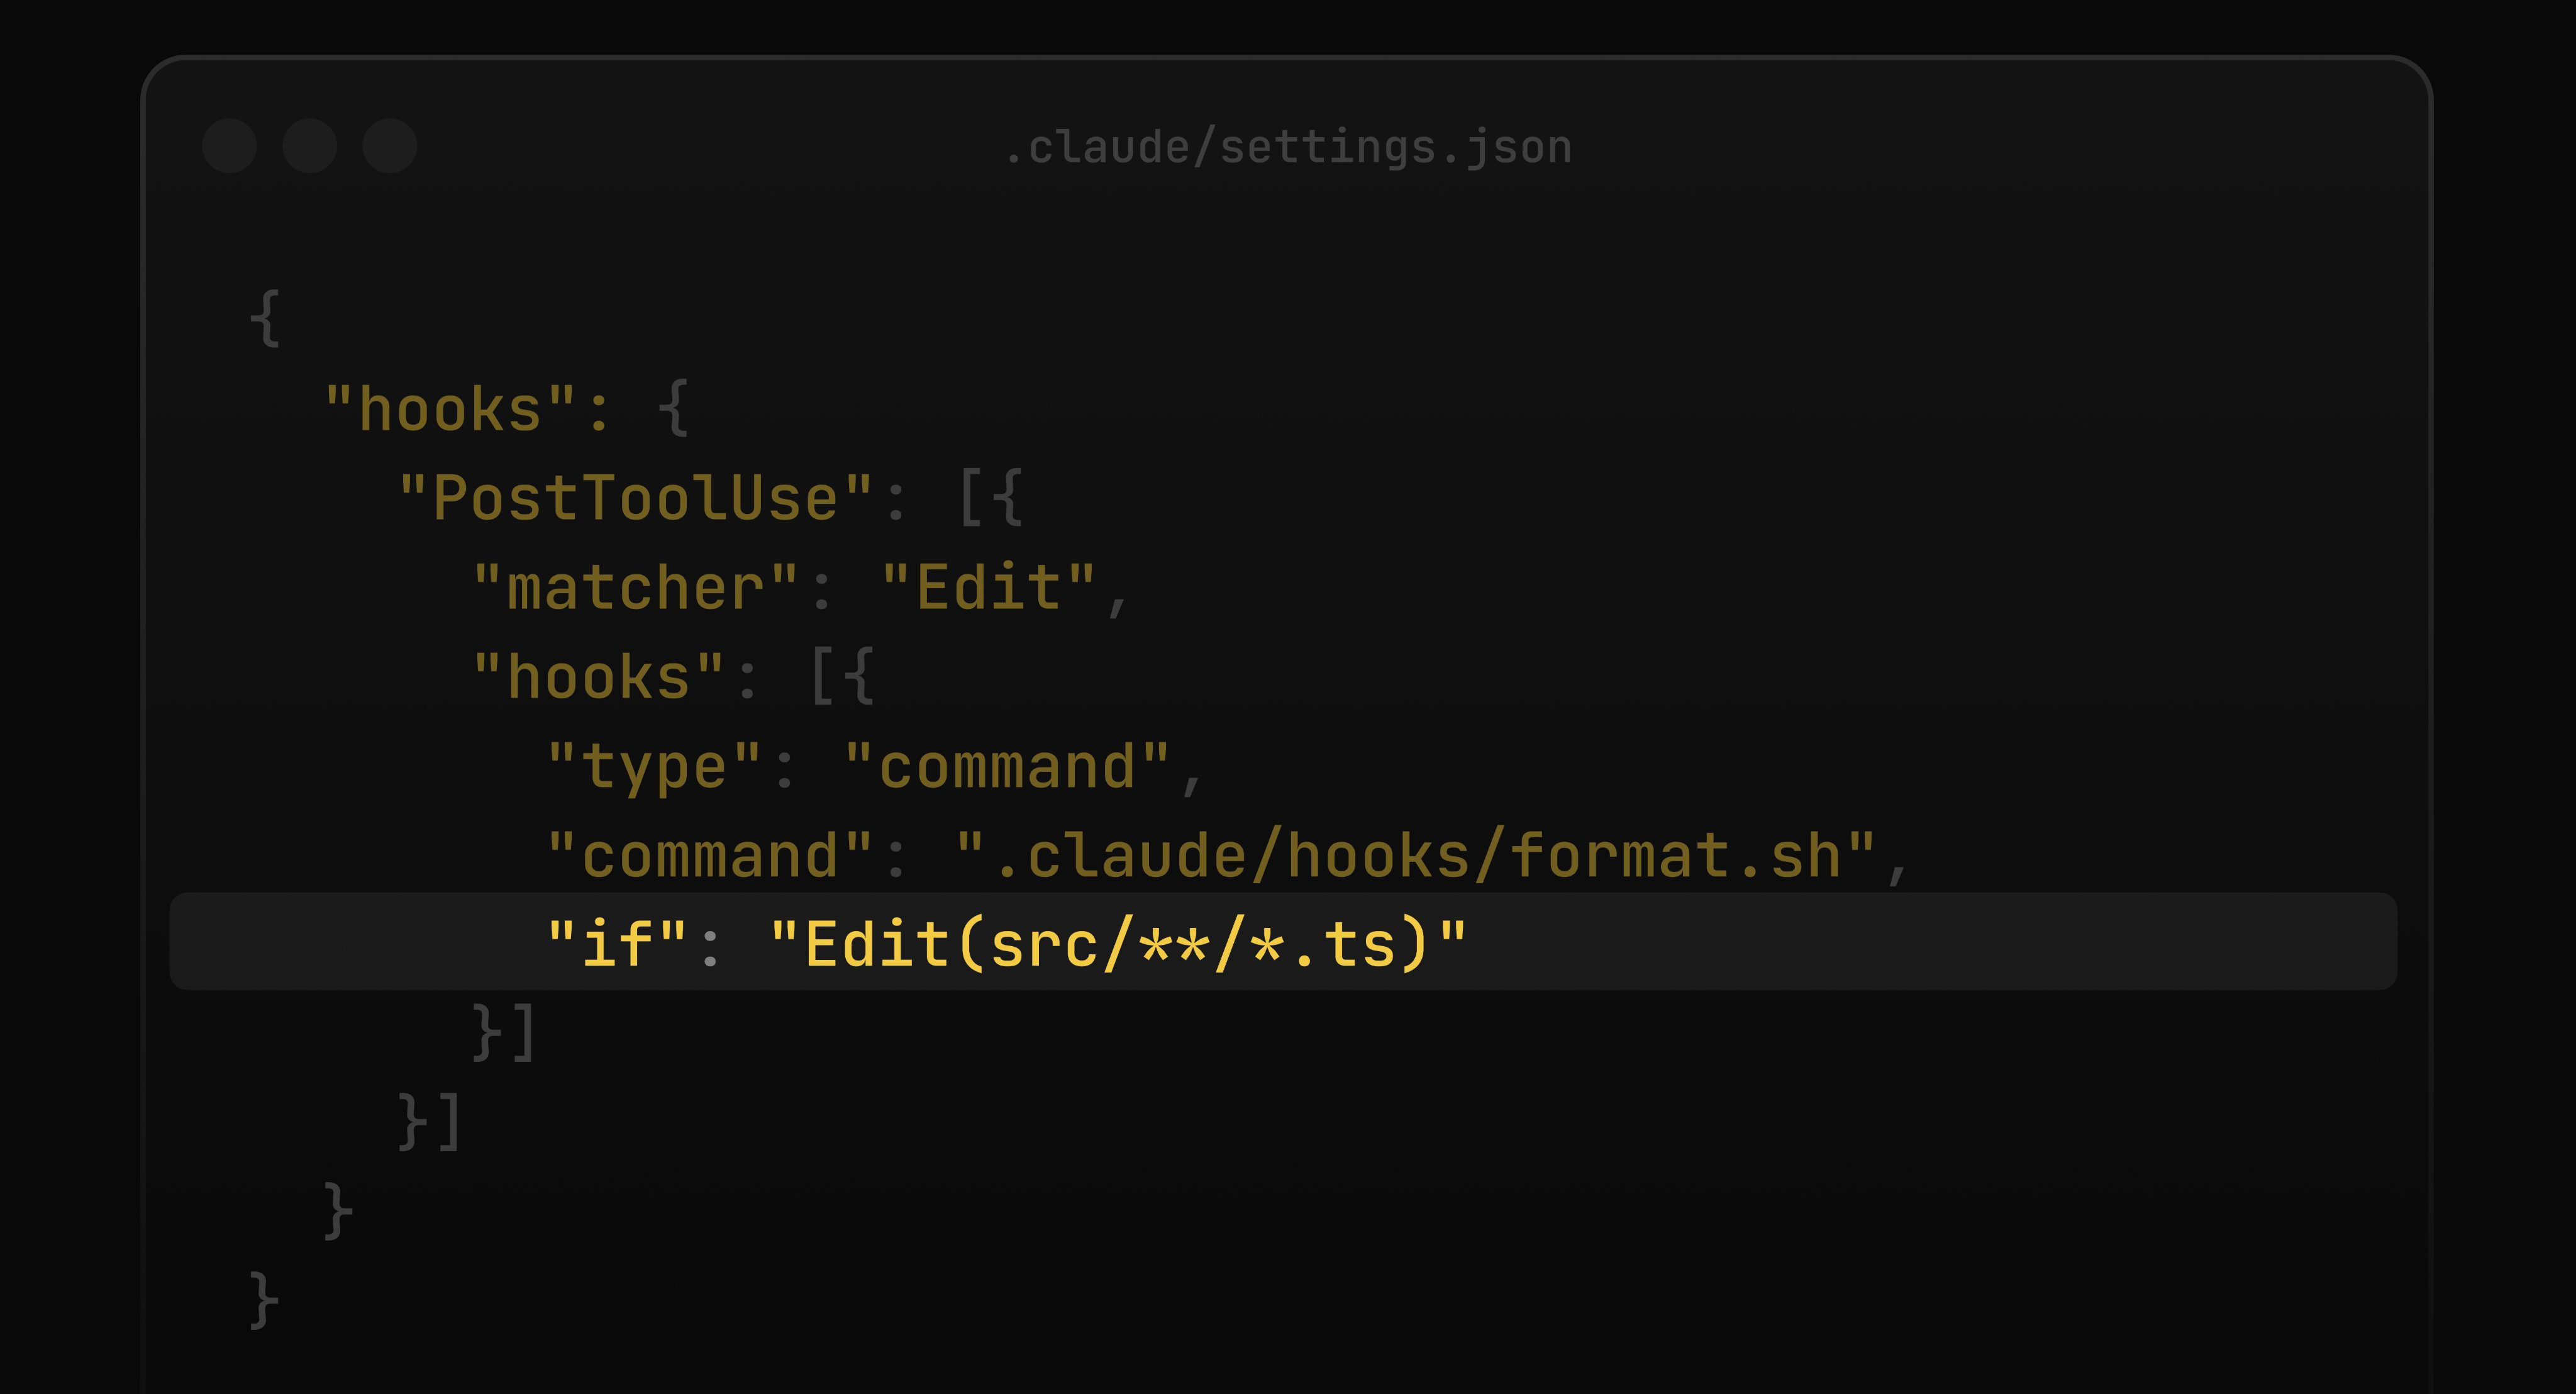The image size is (2576, 1394).
Task: Click the highlighted "if" key
Action: coord(617,944)
